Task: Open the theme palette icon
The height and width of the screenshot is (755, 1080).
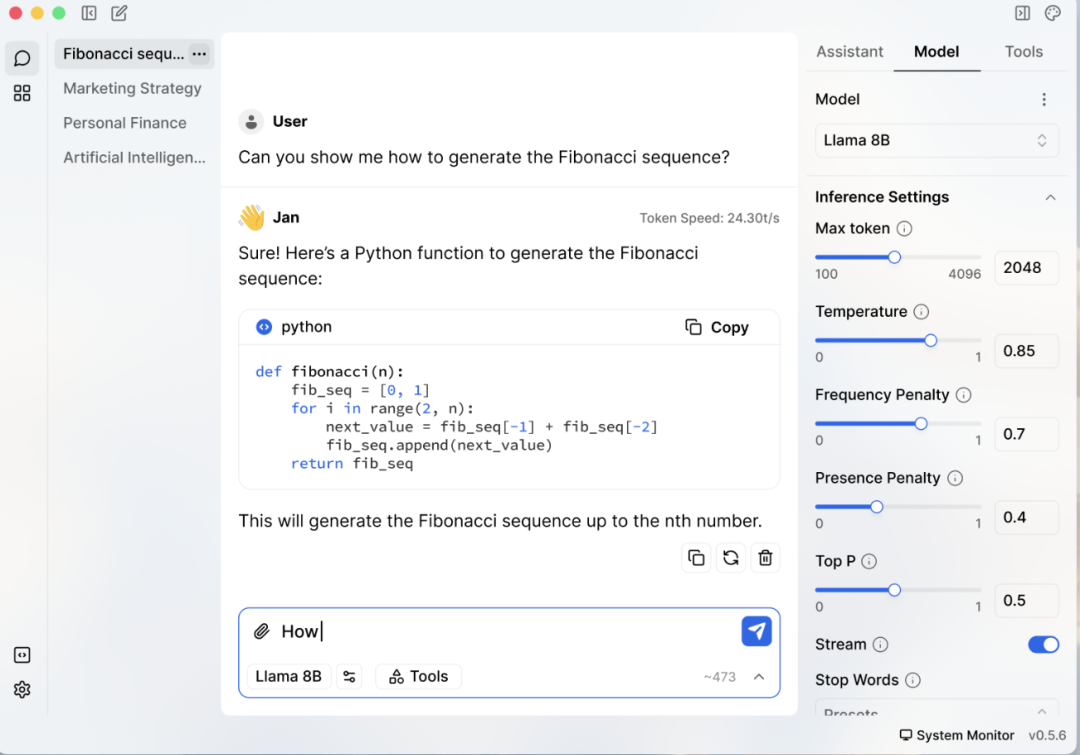Action: click(1052, 13)
